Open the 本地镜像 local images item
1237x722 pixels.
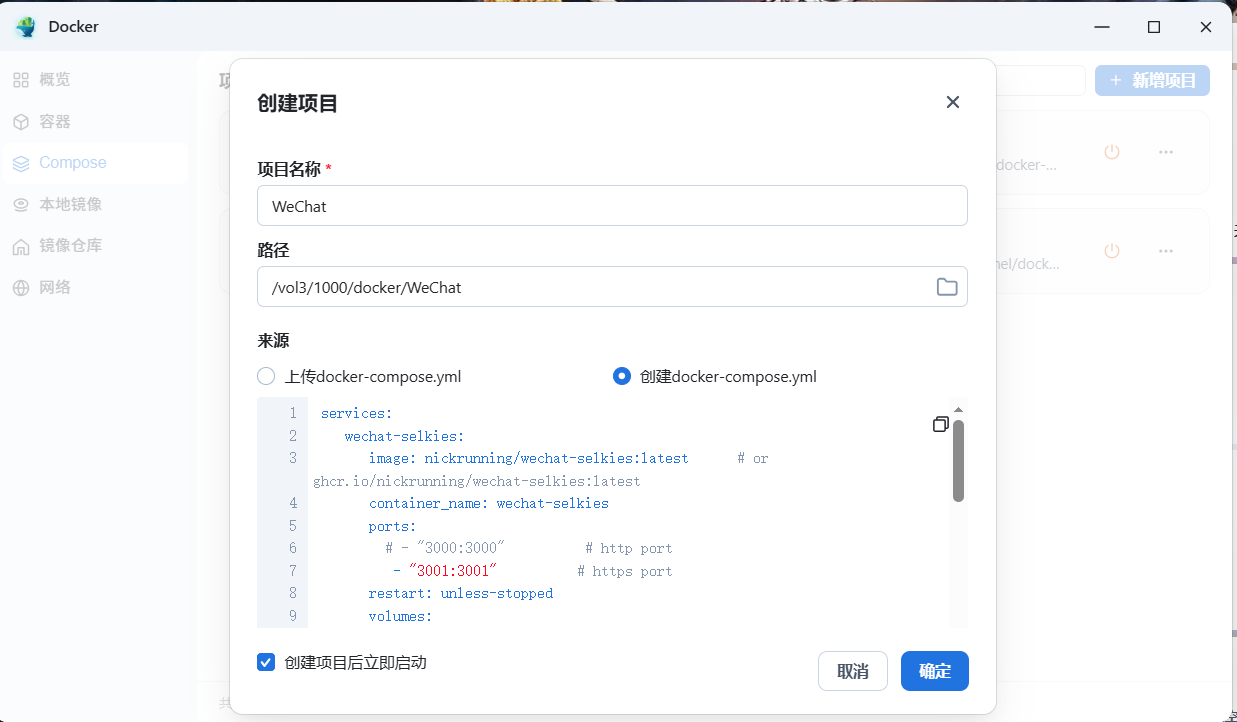(94, 205)
